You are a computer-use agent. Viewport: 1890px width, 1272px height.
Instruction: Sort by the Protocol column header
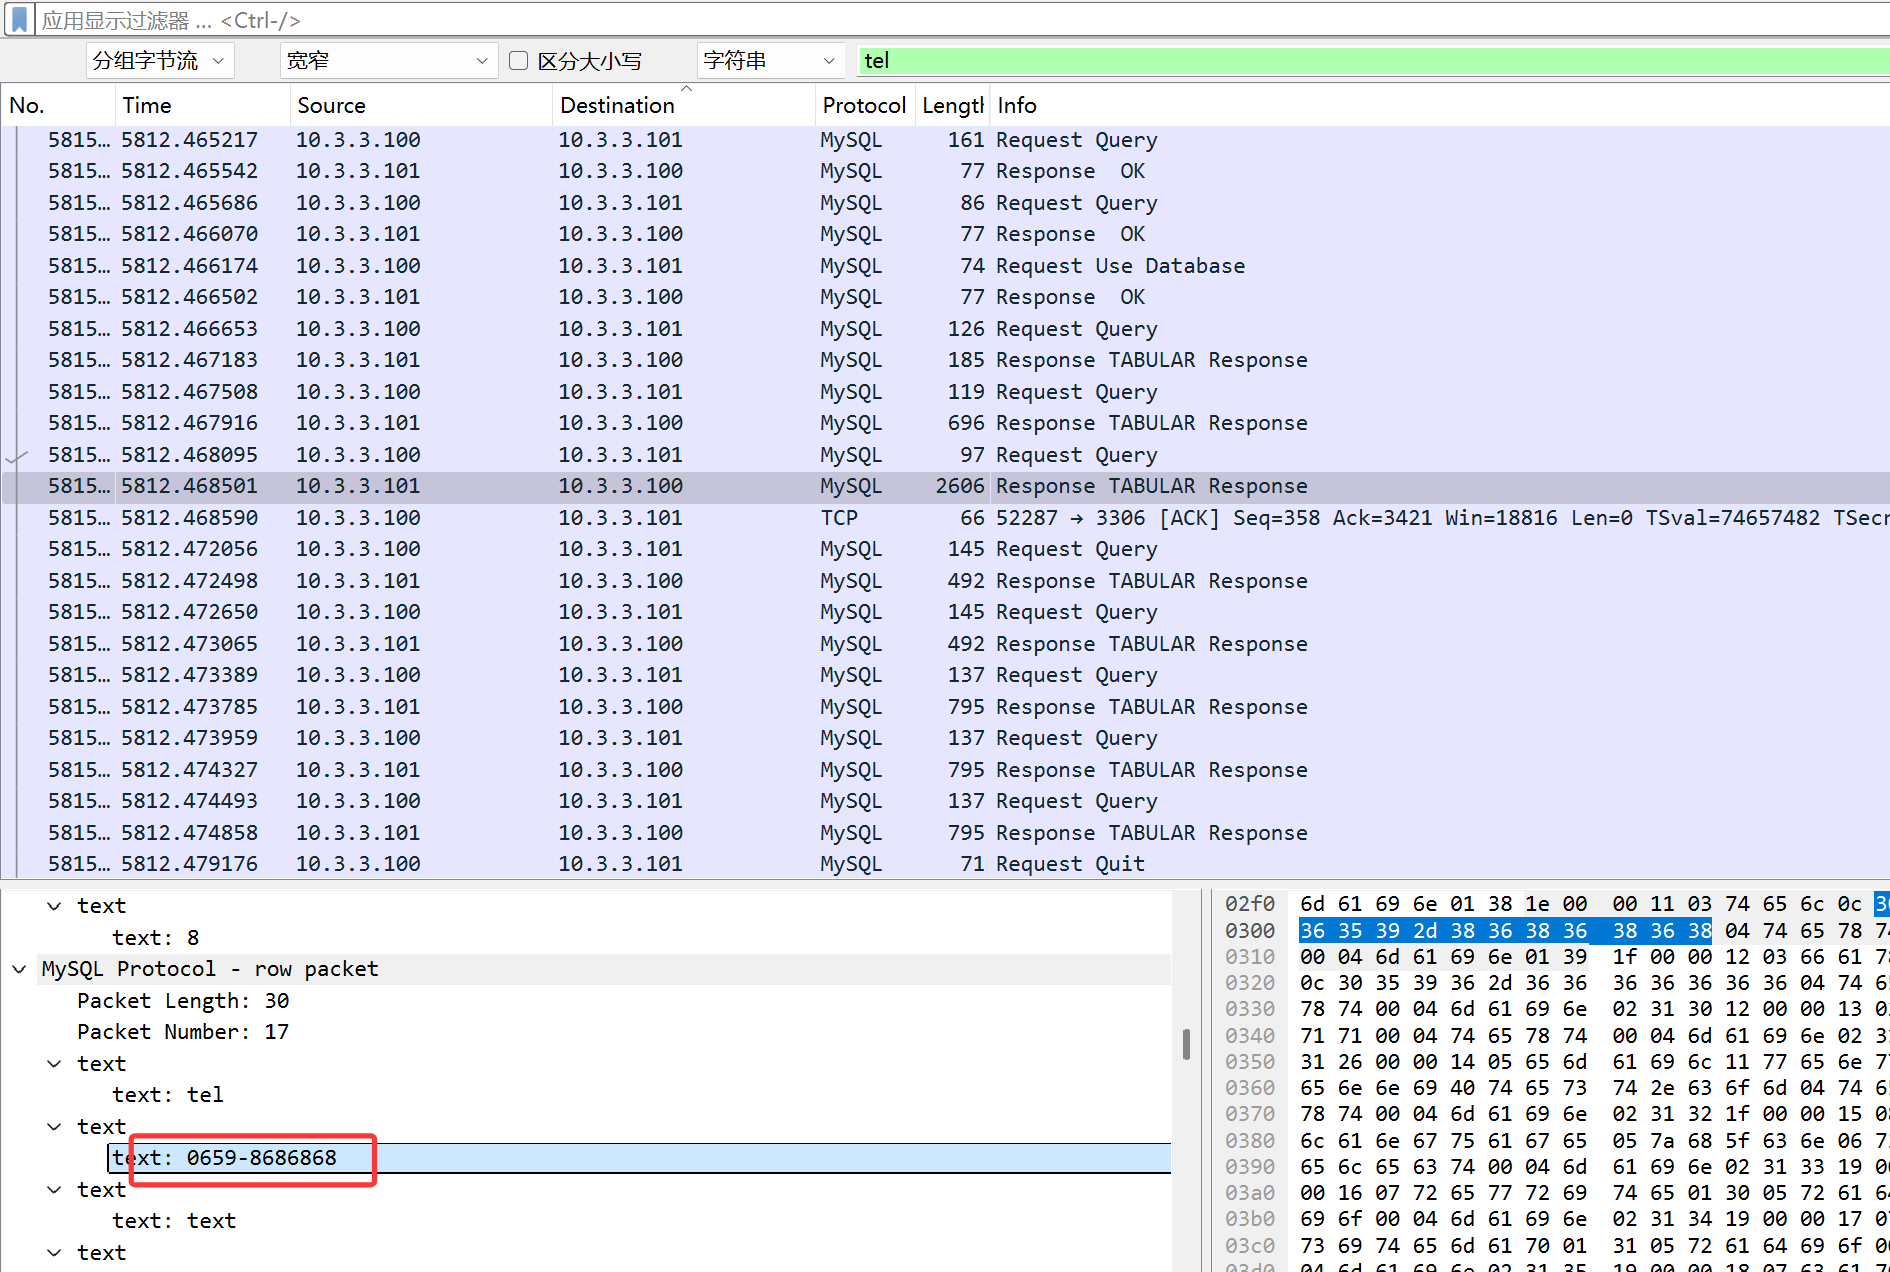(x=865, y=105)
